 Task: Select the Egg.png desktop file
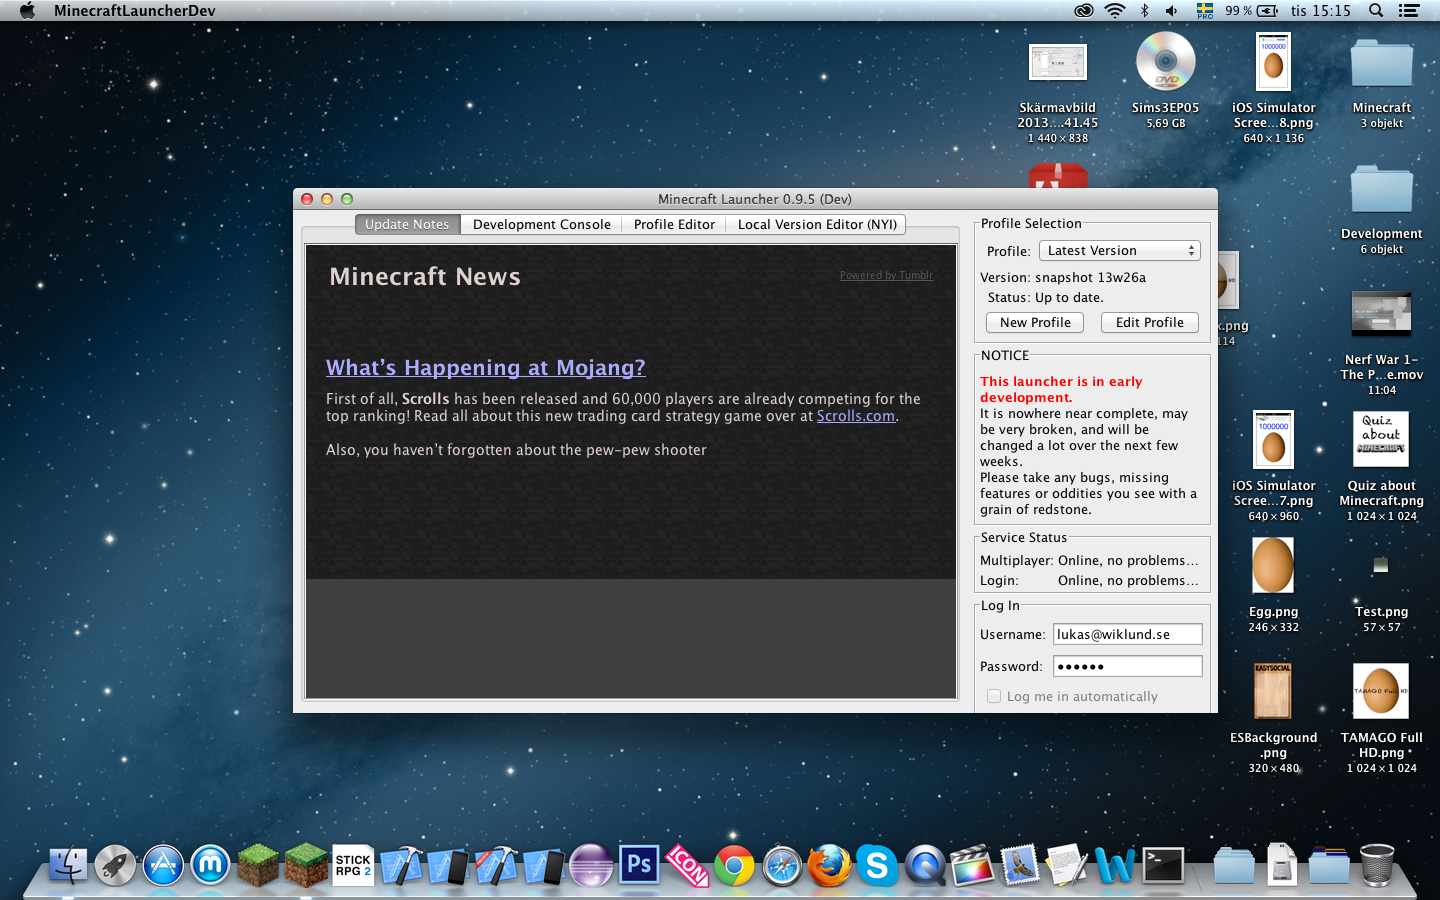click(1273, 566)
